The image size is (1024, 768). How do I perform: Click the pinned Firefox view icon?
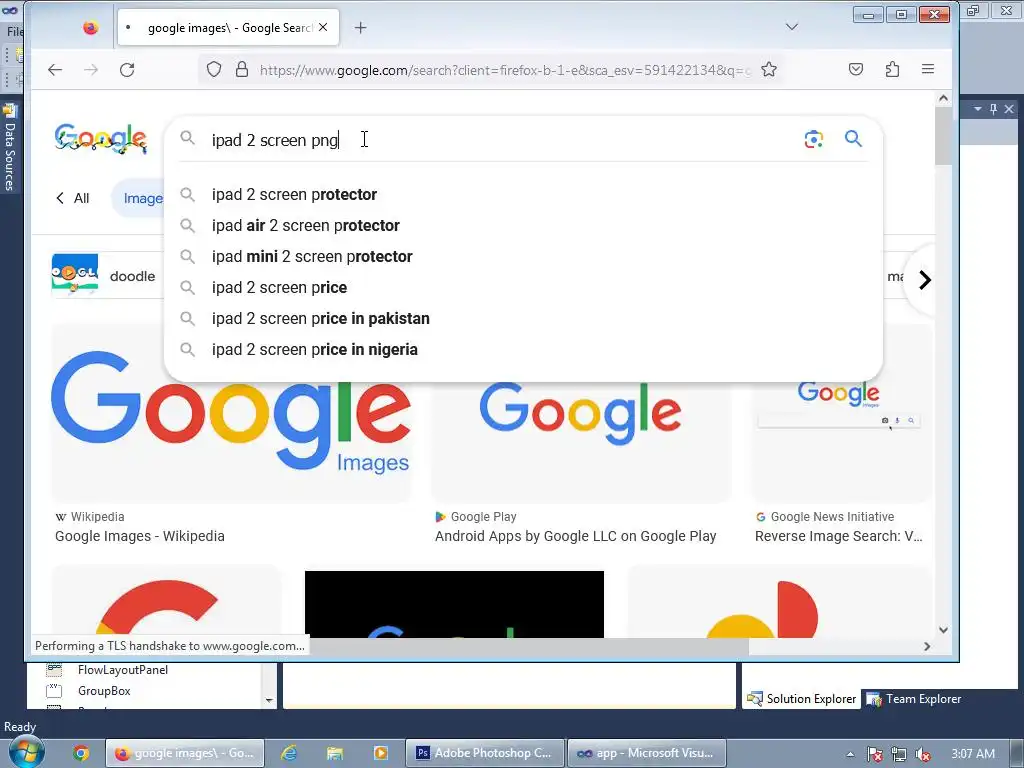tap(91, 27)
